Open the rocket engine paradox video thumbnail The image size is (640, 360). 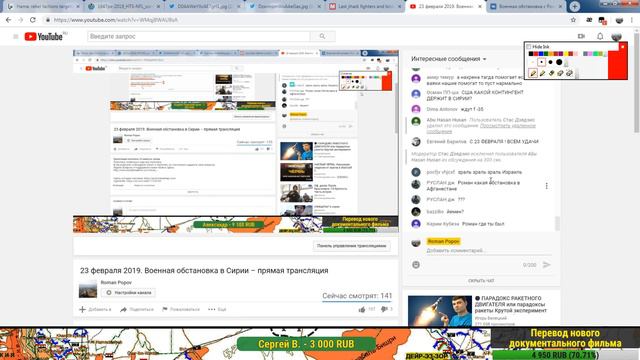pos(440,311)
